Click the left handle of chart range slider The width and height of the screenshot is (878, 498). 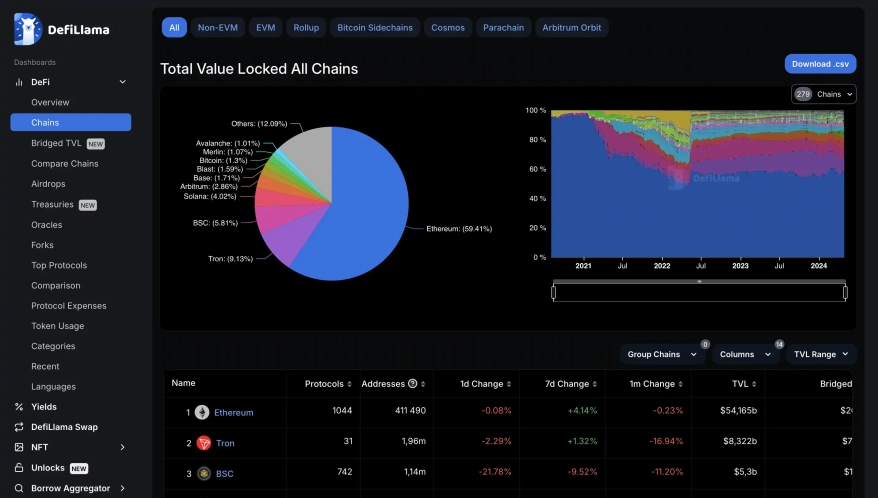click(553, 292)
